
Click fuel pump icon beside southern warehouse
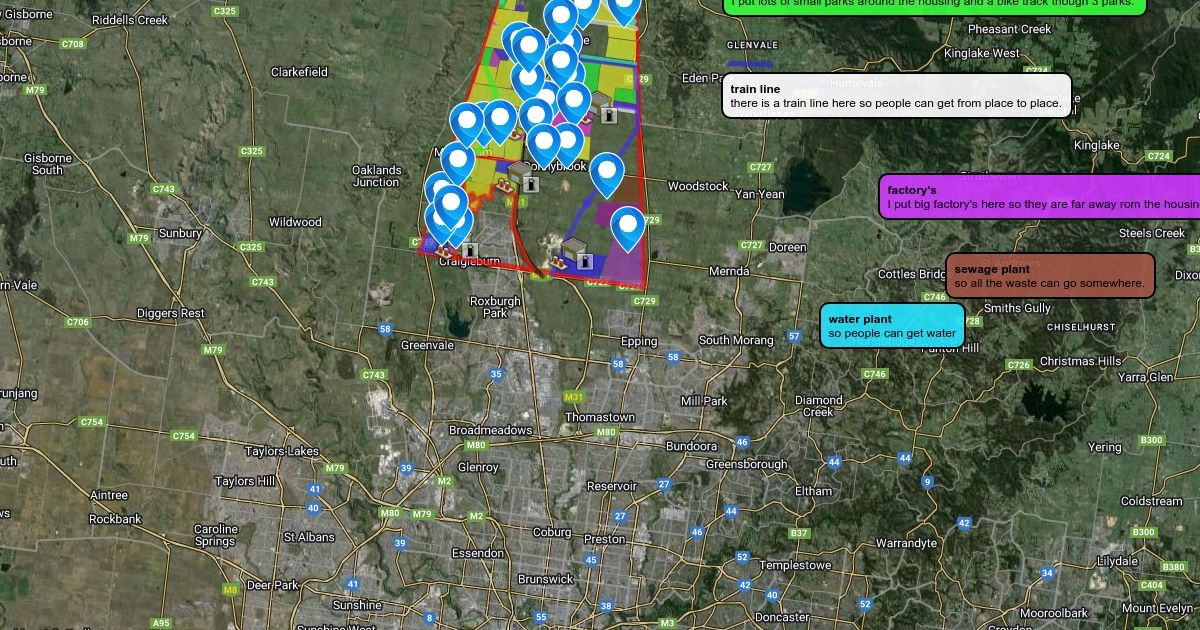(585, 262)
